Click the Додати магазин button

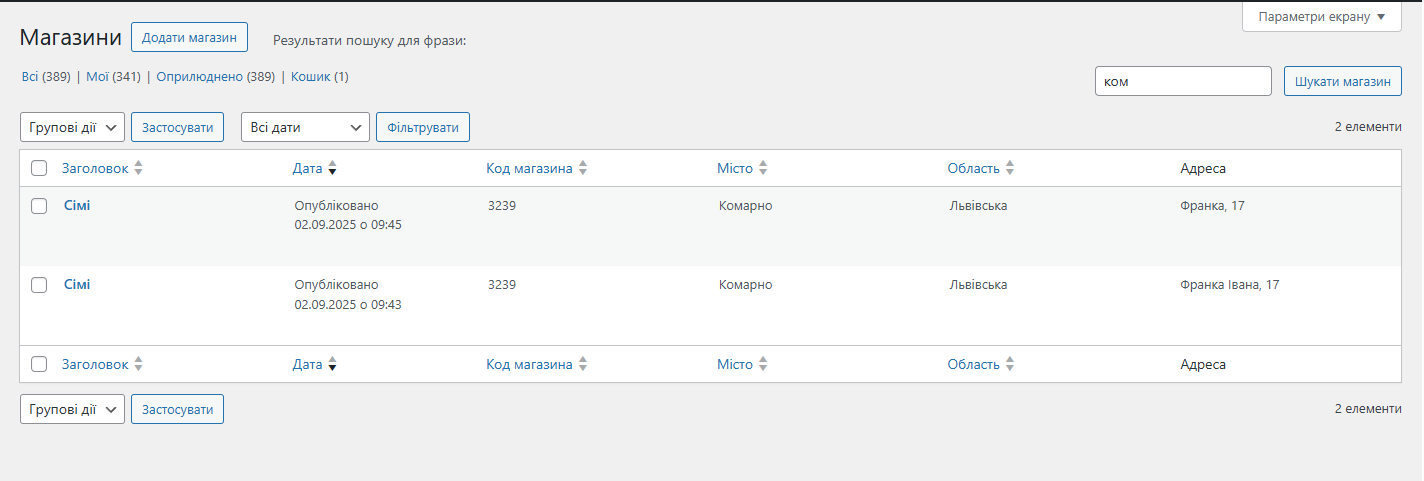pos(189,37)
